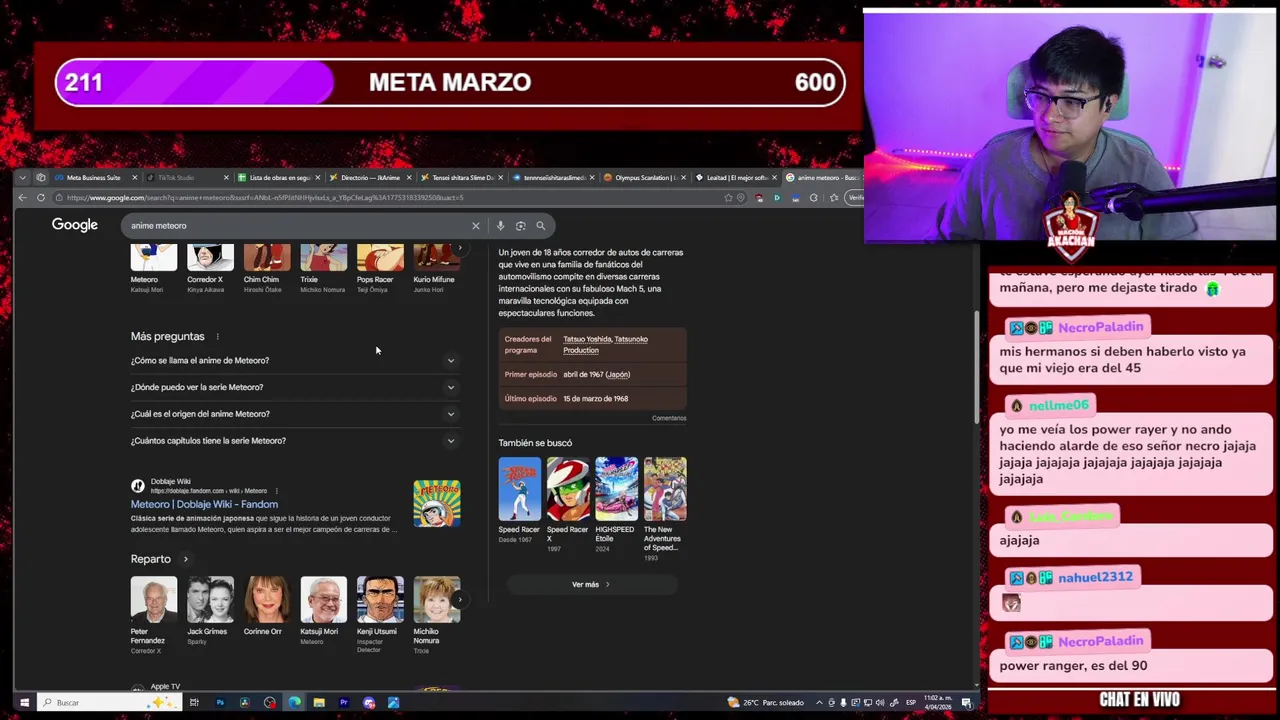Click the Windows taskbar Buscar box
The width and height of the screenshot is (1280, 720).
point(110,703)
